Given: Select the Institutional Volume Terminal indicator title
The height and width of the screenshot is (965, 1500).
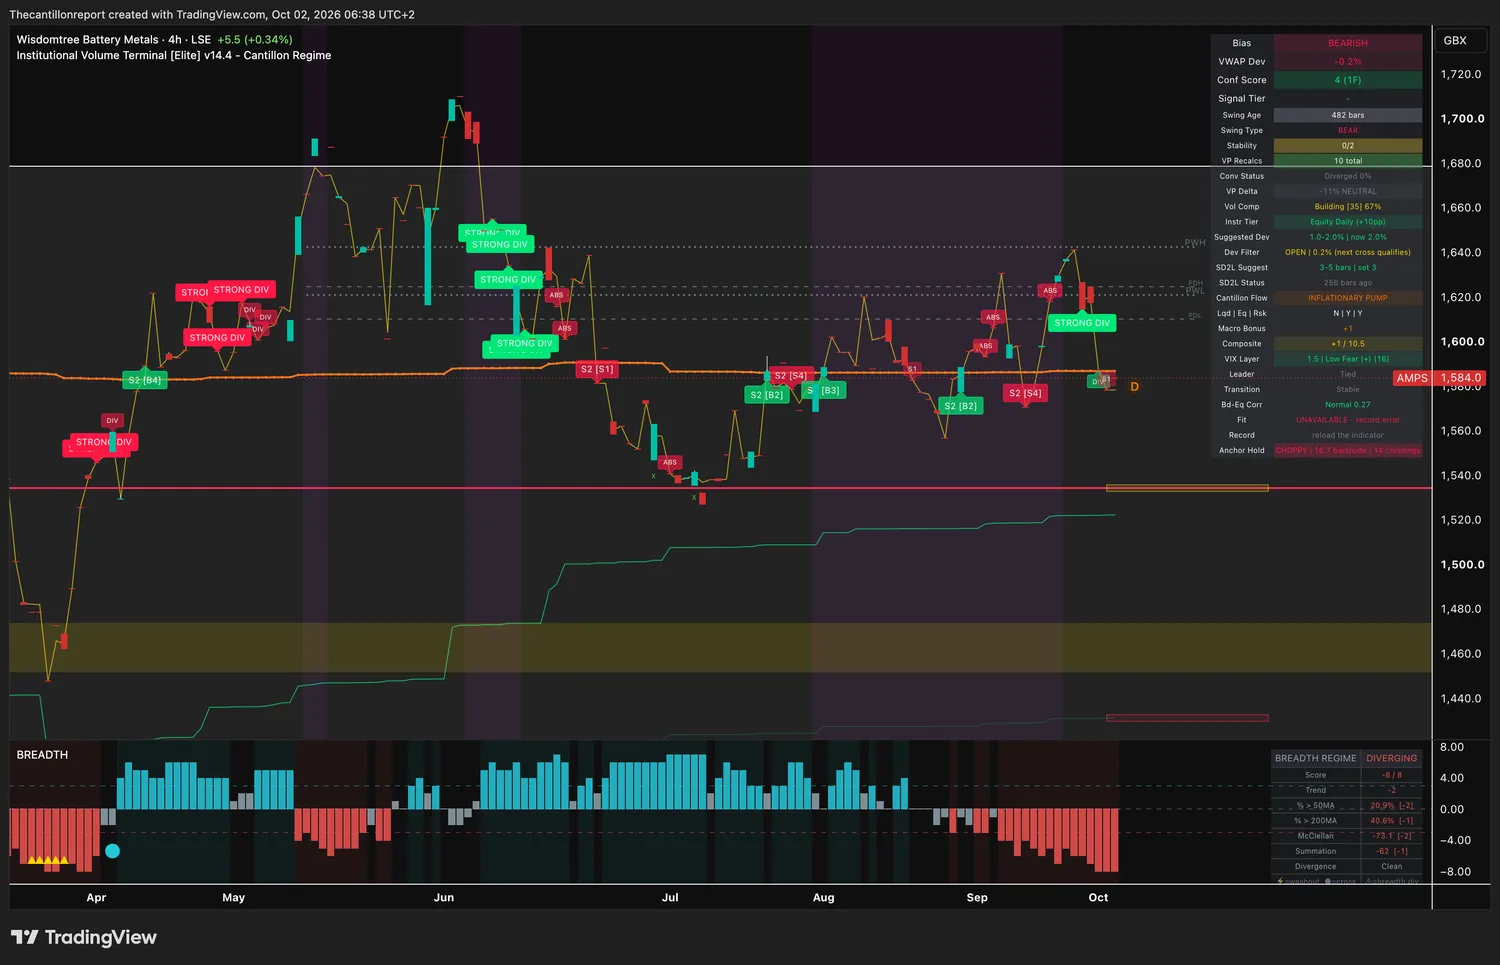Looking at the screenshot, I should pyautogui.click(x=174, y=56).
